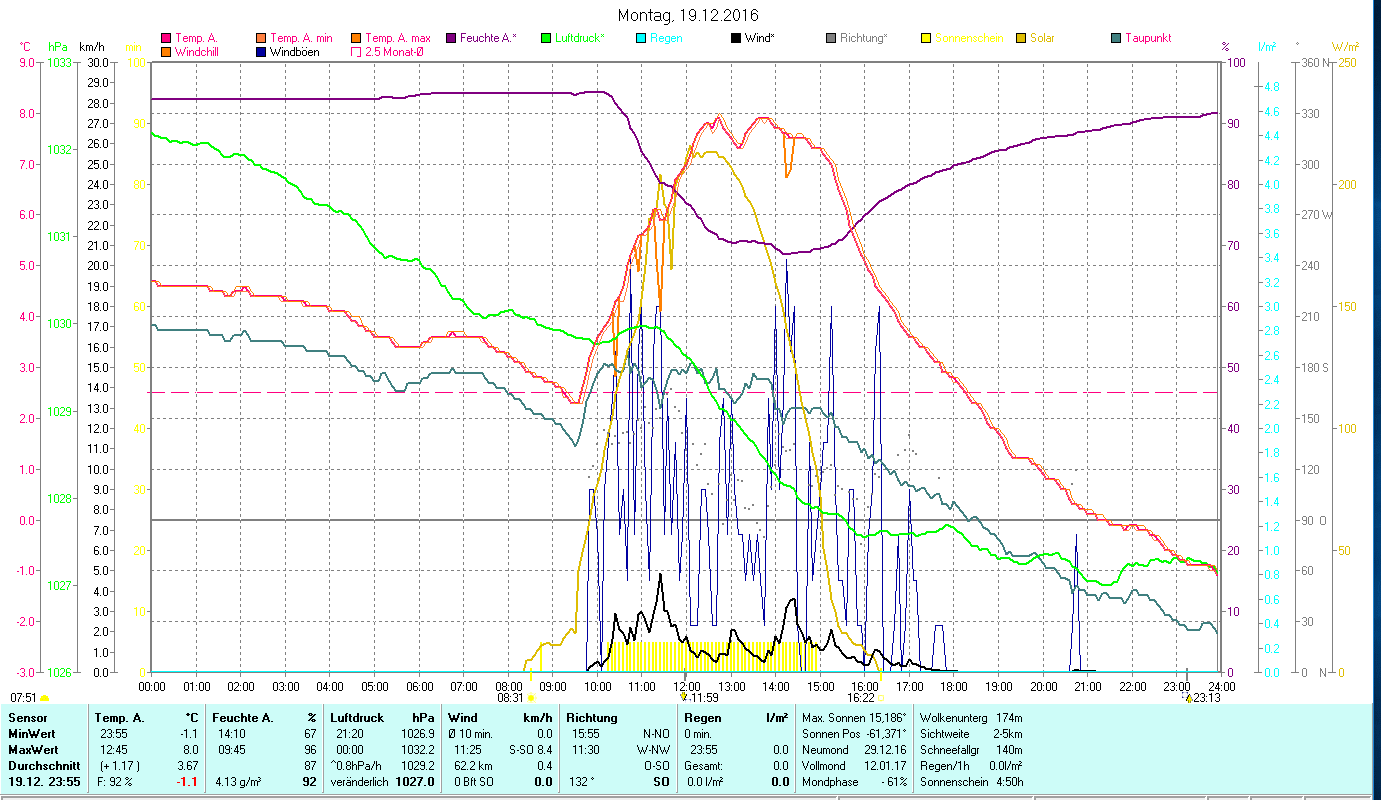Click the orange Temp. A. min legend swatch
This screenshot has height=800, width=1381.
point(262,38)
